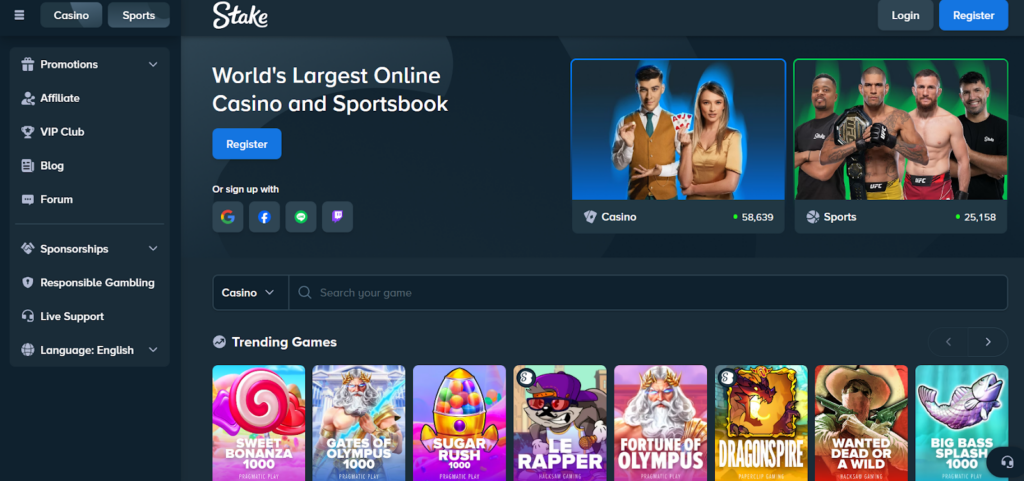1024x481 pixels.
Task: Click the Stake logo
Action: [x=240, y=15]
